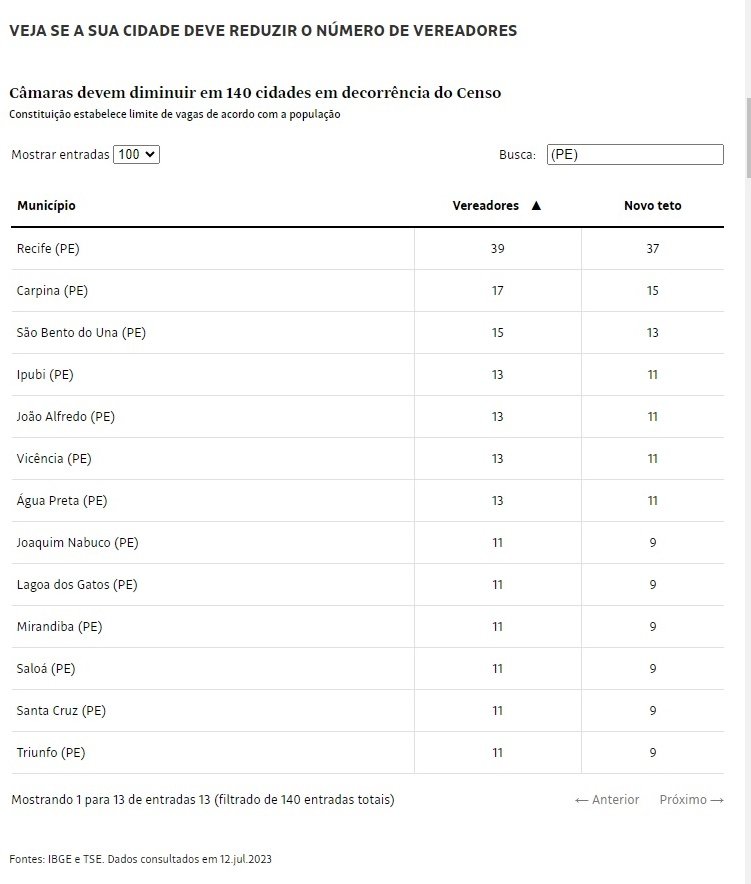This screenshot has height=884, width=751.
Task: Select the Saloá (PE) row
Action: click(46, 669)
